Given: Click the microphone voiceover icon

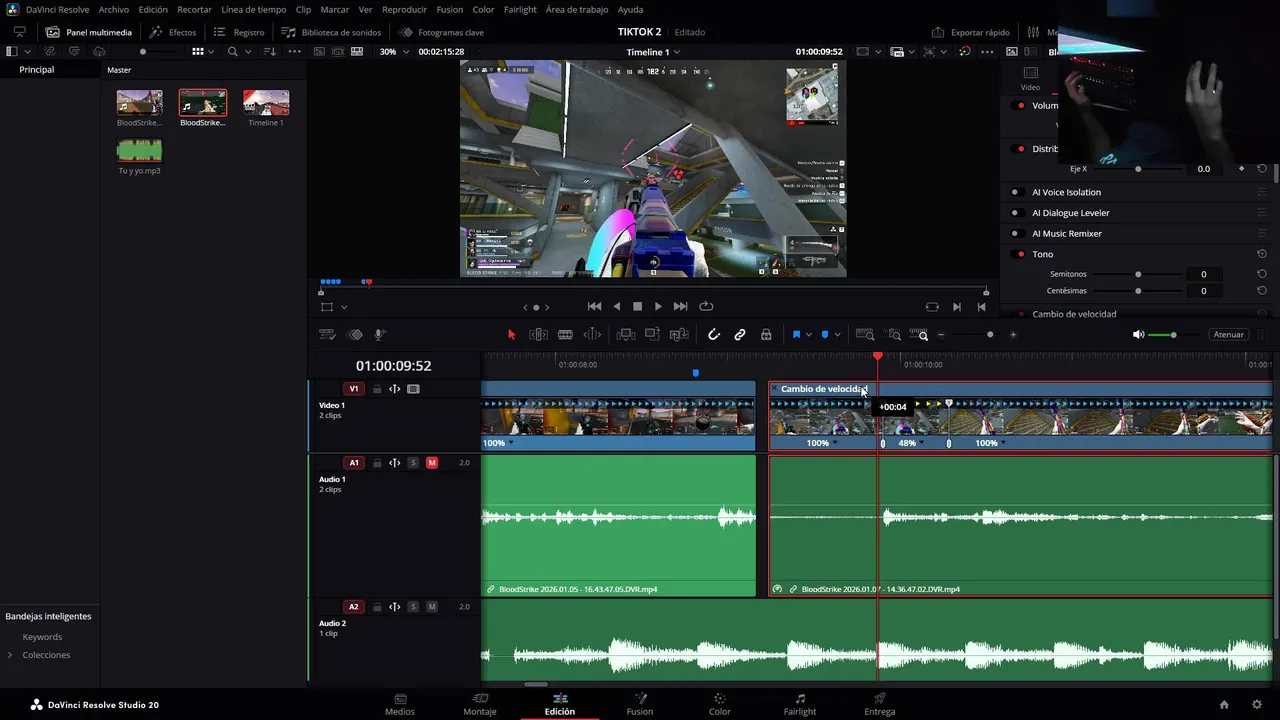Looking at the screenshot, I should [380, 335].
